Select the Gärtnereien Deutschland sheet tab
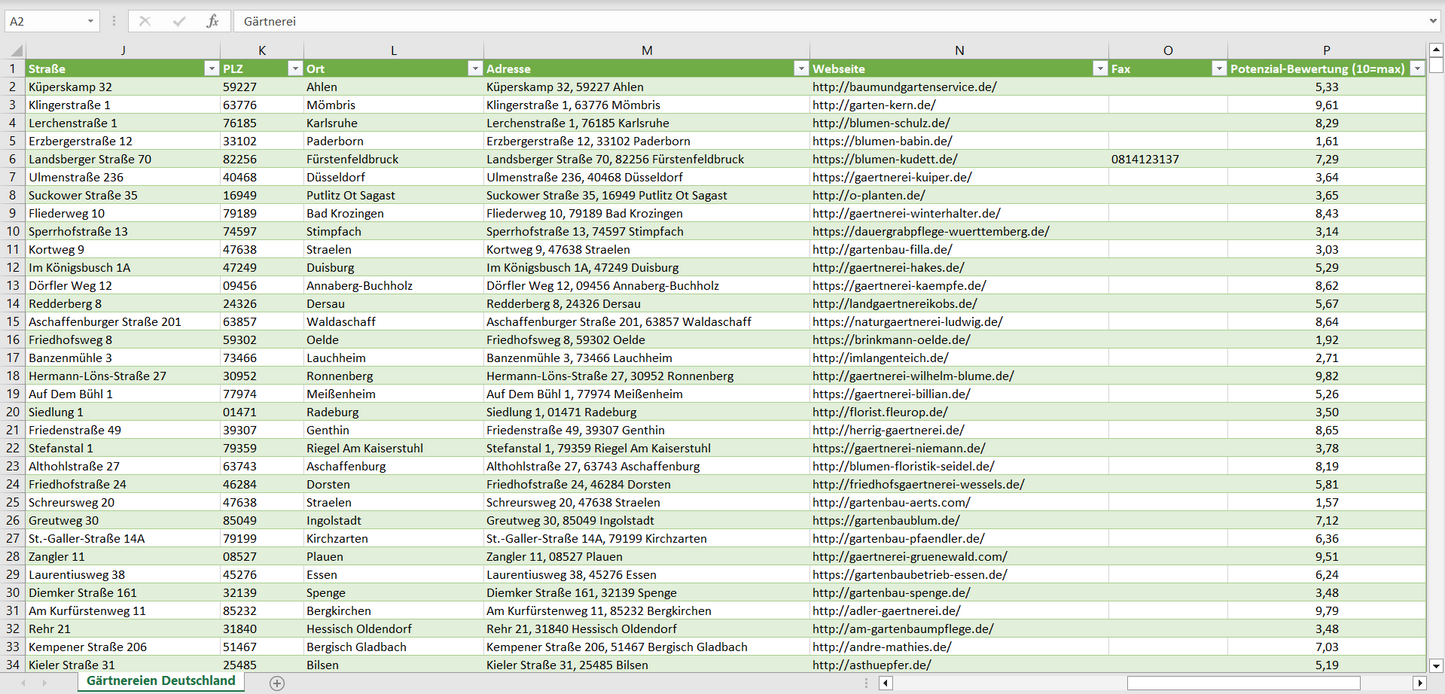 click(x=161, y=681)
